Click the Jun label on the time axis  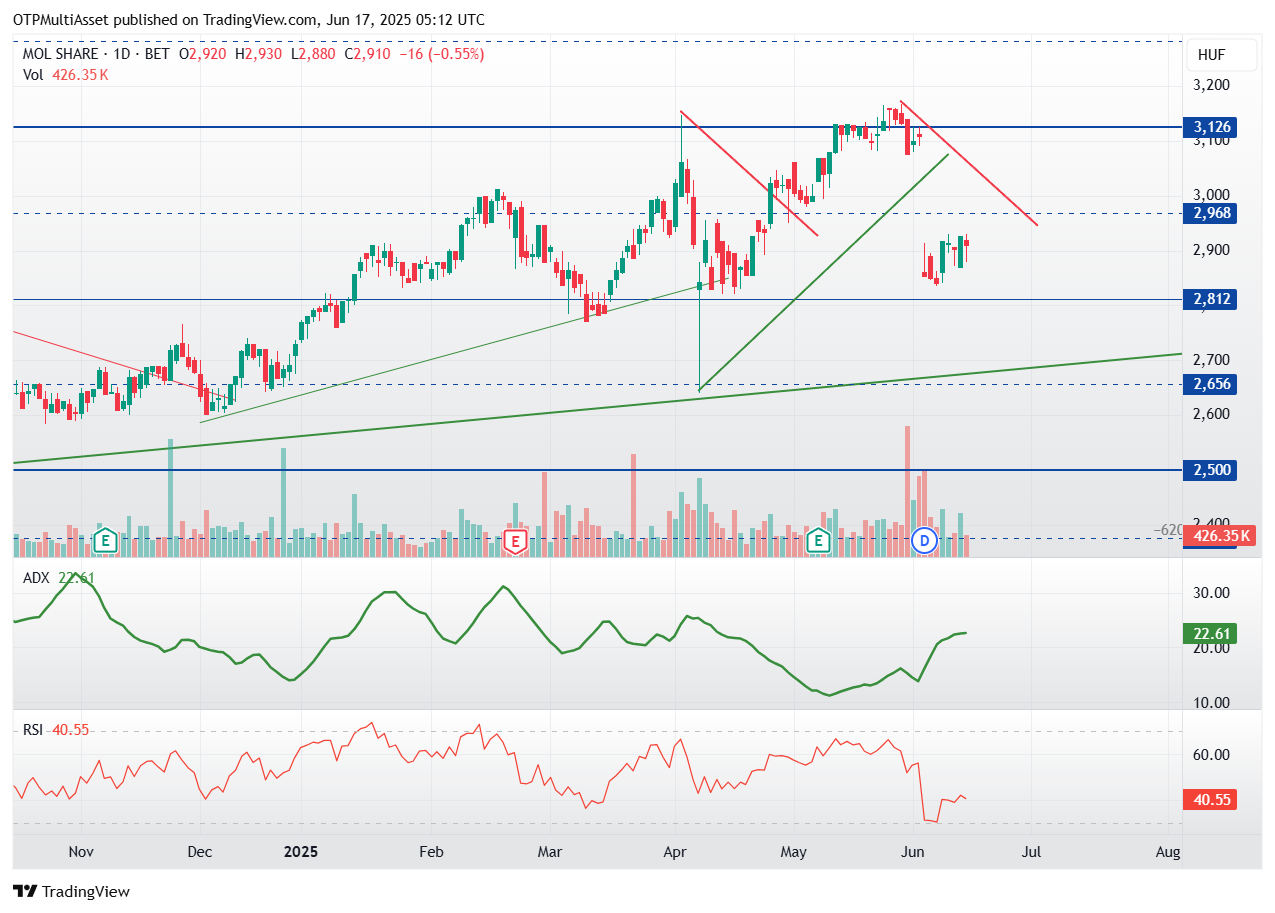(911, 852)
